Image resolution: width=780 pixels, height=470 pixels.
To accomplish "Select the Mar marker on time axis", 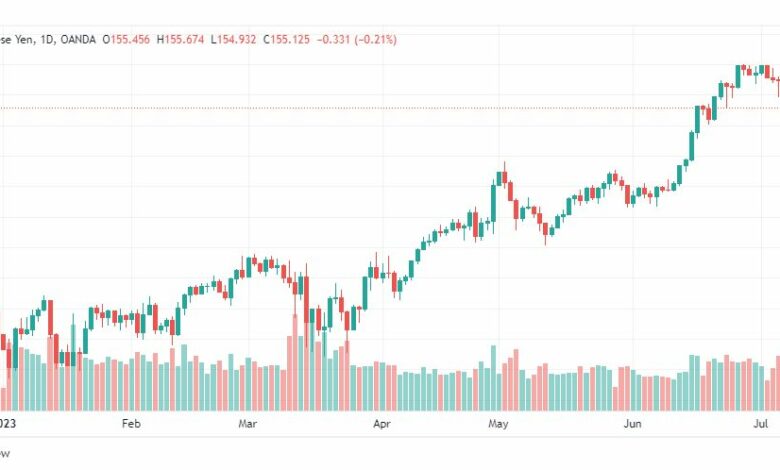I will tap(247, 424).
